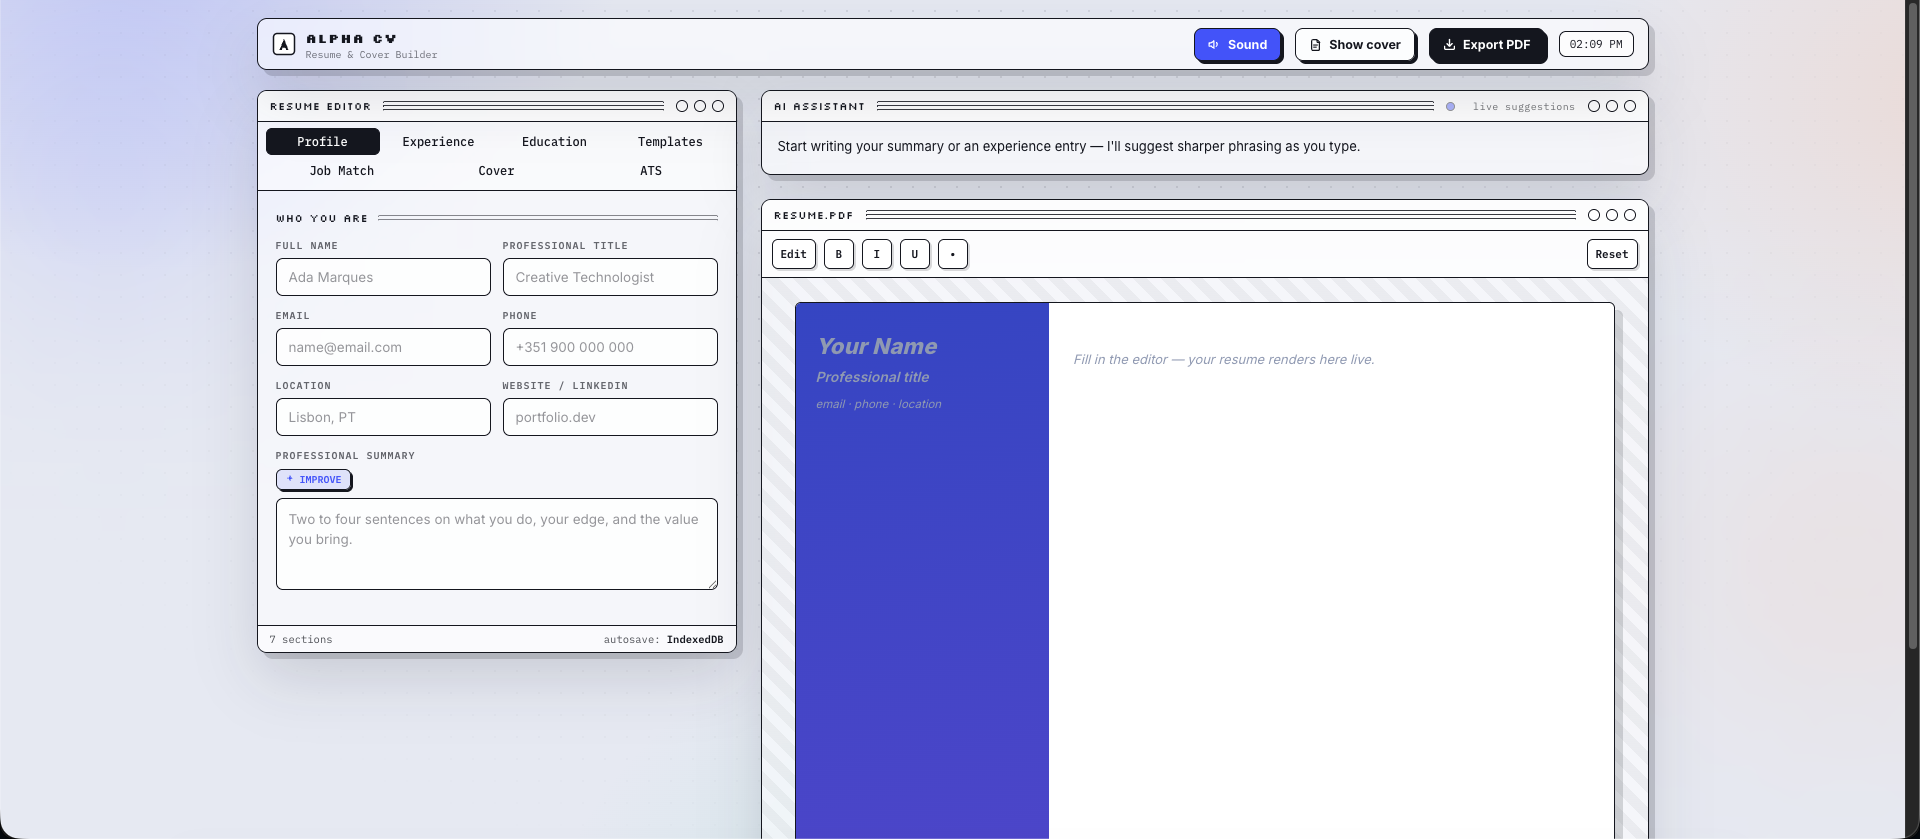The height and width of the screenshot is (839, 1920).
Task: Click third circle in Resume.pdf title bar
Action: [x=1630, y=215]
